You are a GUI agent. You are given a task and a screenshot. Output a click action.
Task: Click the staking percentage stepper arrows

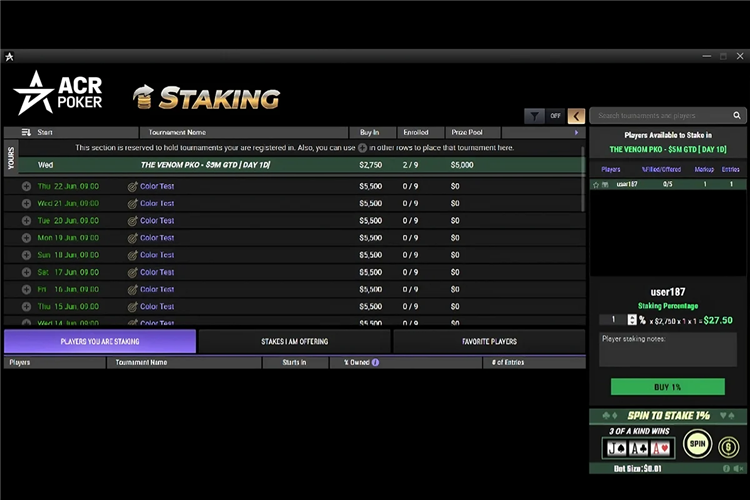pos(632,320)
